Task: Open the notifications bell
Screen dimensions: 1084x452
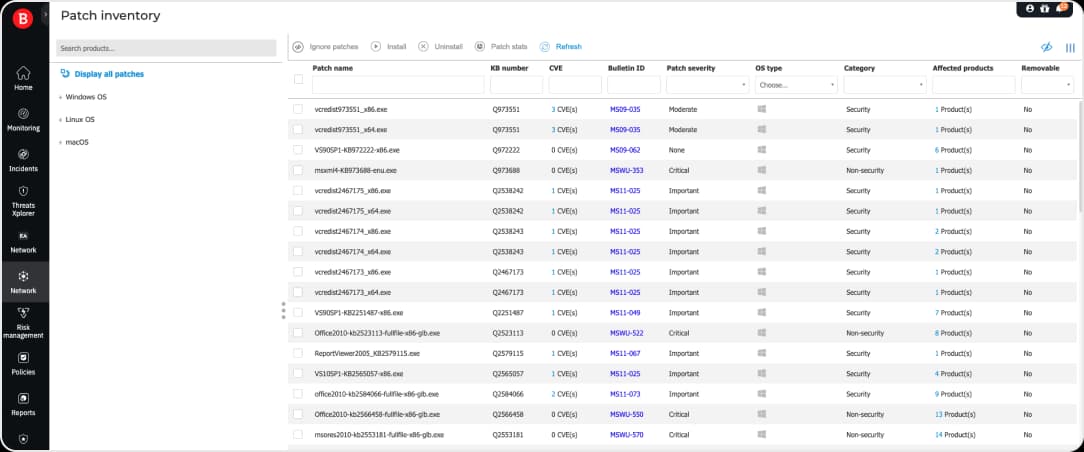Action: click(x=1060, y=8)
